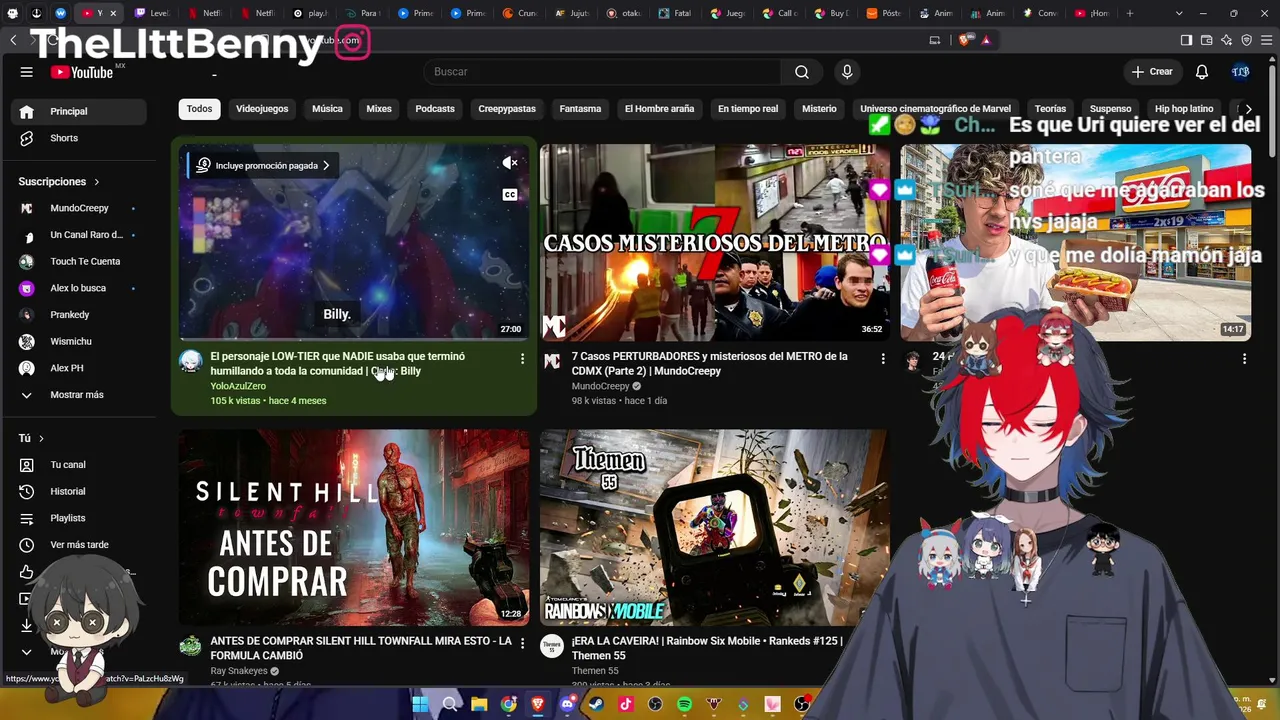The height and width of the screenshot is (720, 1280).
Task: Open the Brave main menu
Action: [1266, 40]
